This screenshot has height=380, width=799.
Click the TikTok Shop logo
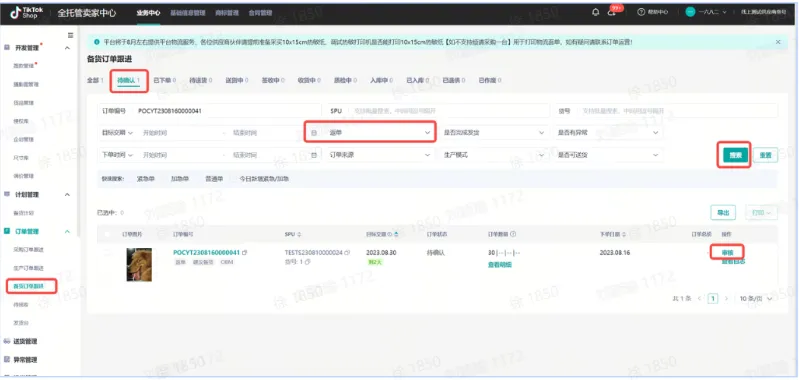coord(27,12)
